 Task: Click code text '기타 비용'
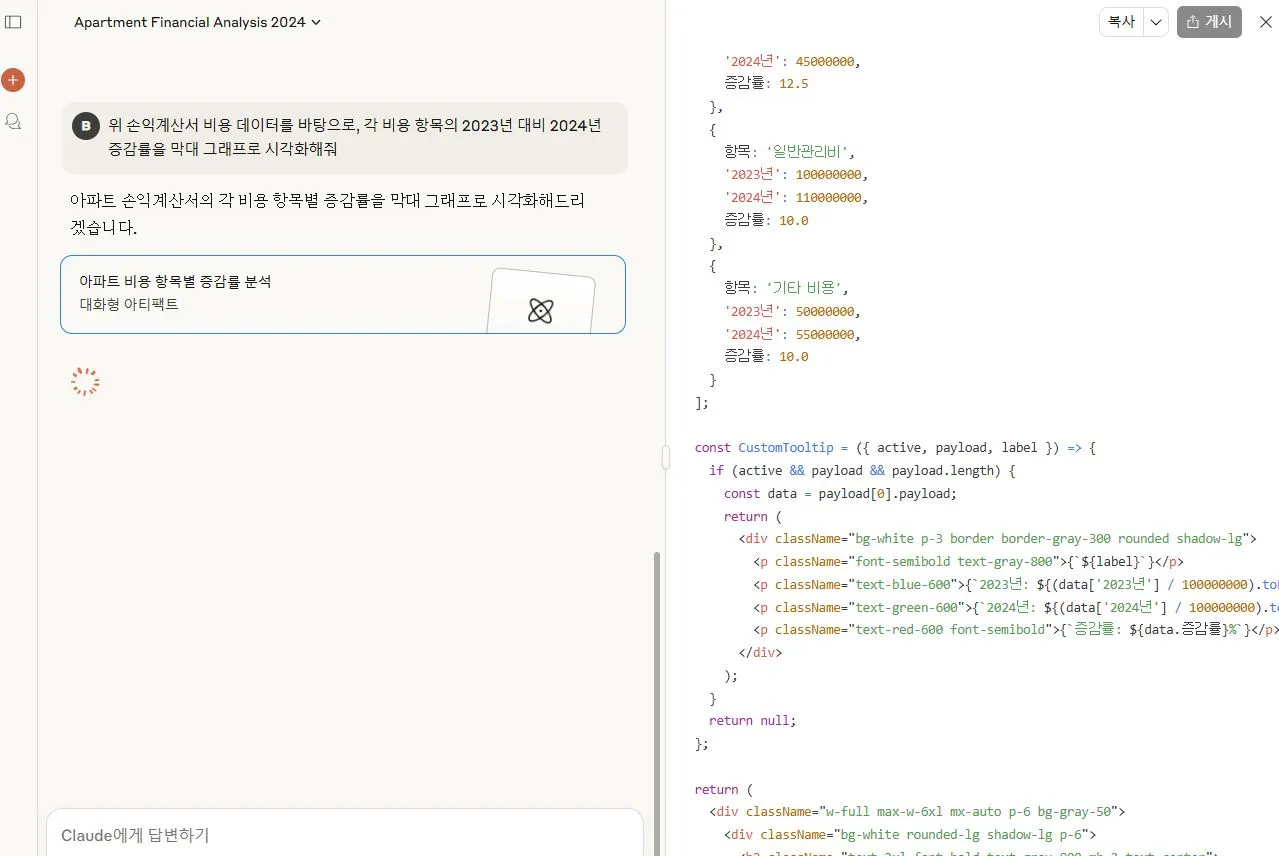[804, 288]
